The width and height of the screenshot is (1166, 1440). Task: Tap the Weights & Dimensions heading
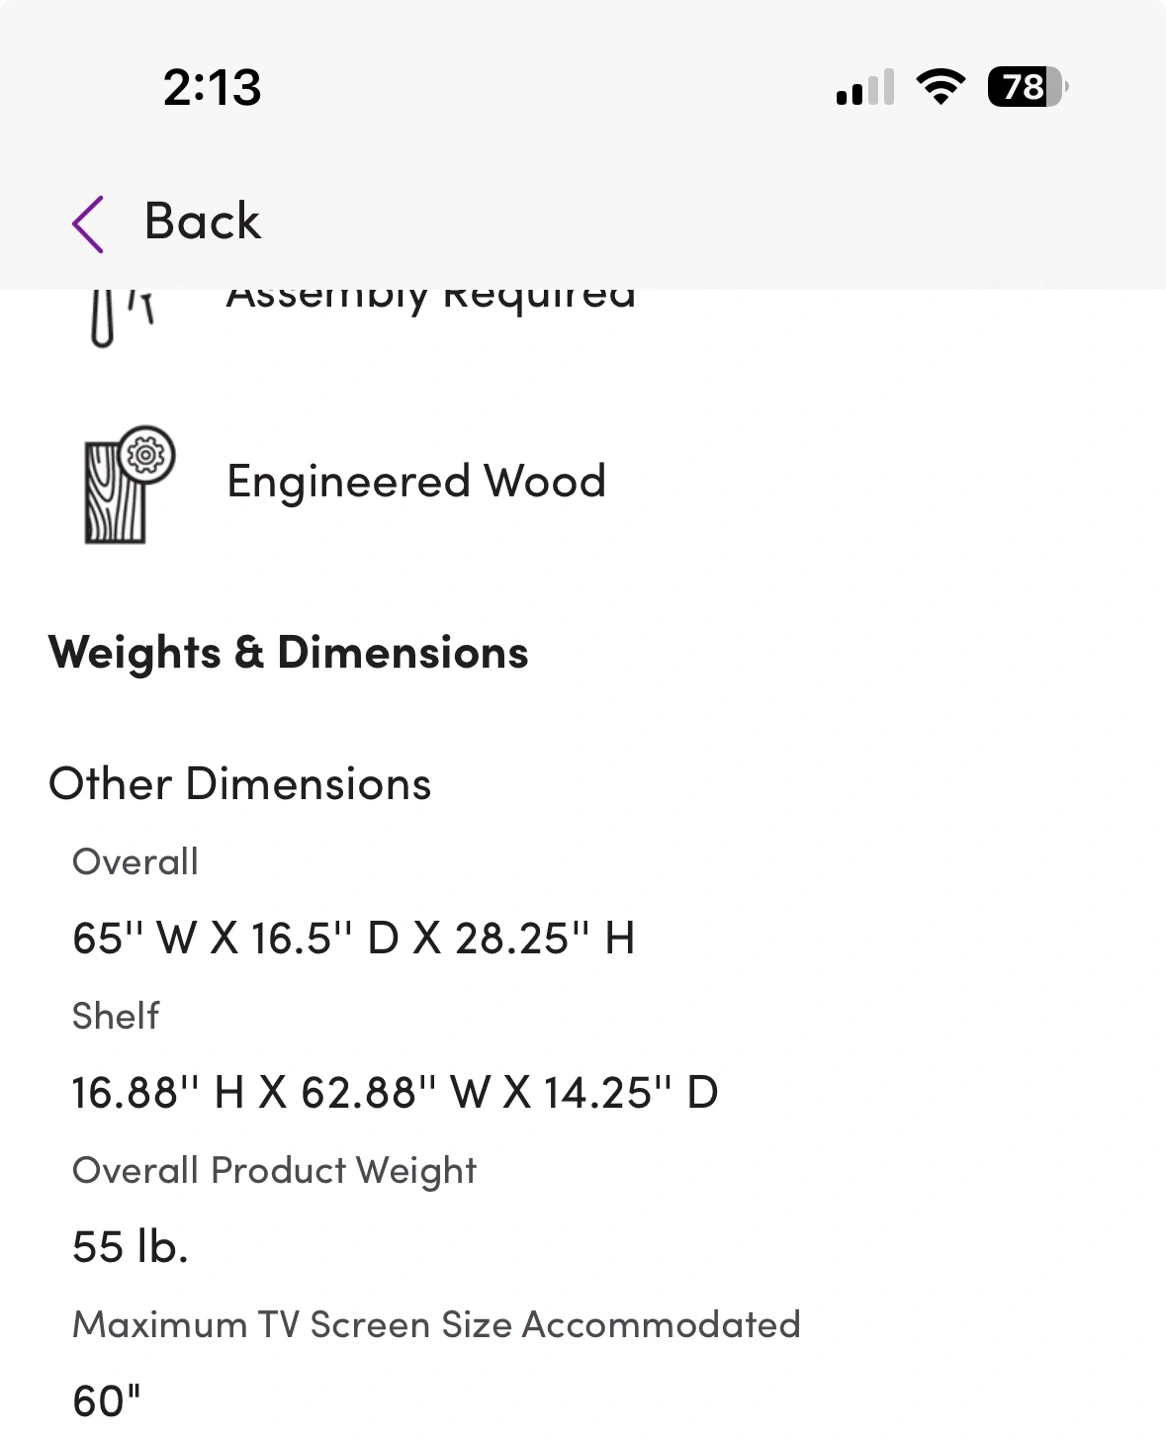tap(289, 652)
